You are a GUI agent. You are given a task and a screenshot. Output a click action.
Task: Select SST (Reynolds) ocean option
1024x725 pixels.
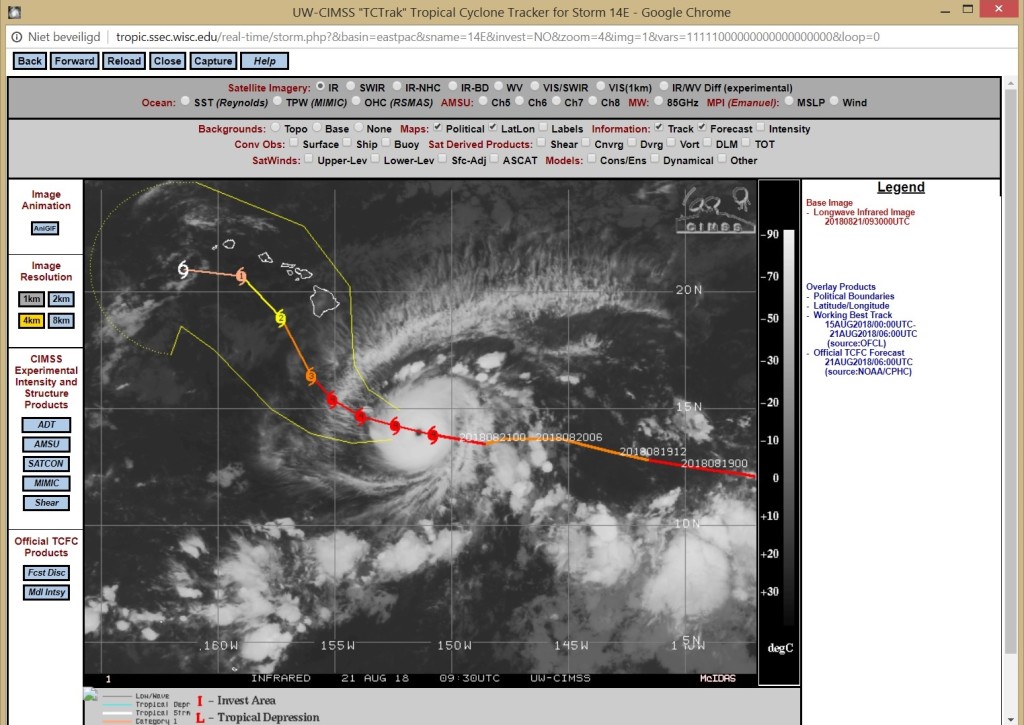pyautogui.click(x=186, y=102)
